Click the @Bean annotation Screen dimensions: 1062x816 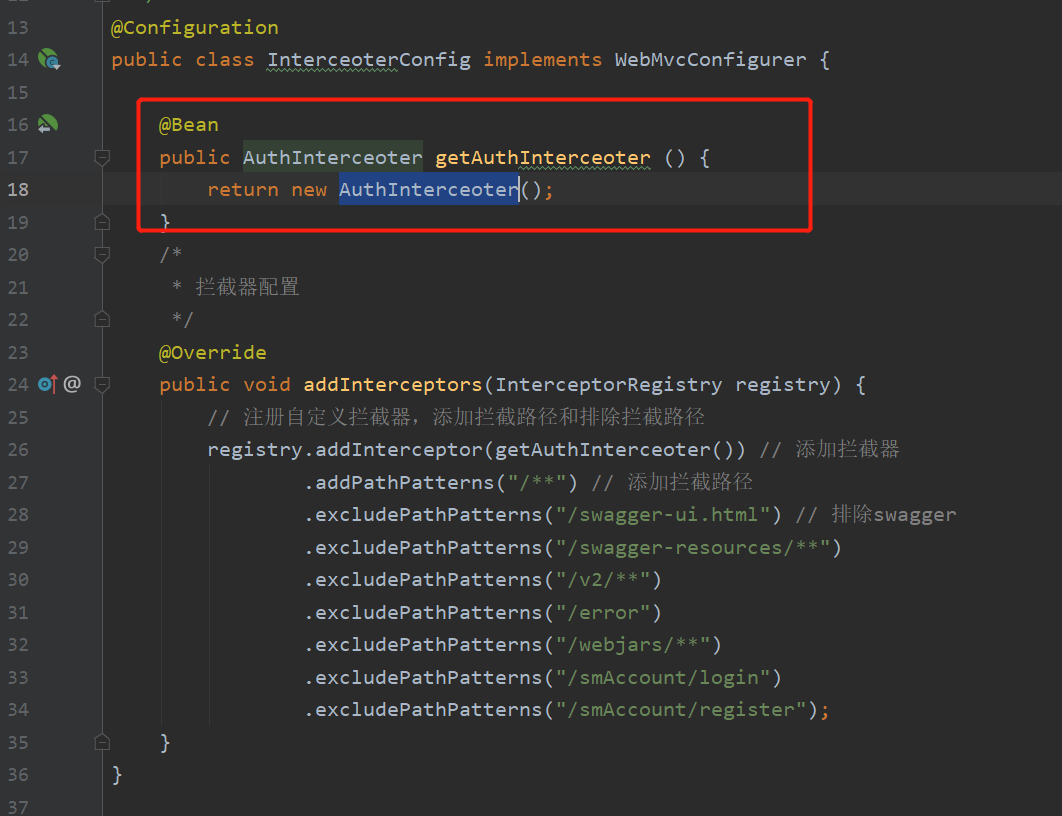(x=189, y=125)
